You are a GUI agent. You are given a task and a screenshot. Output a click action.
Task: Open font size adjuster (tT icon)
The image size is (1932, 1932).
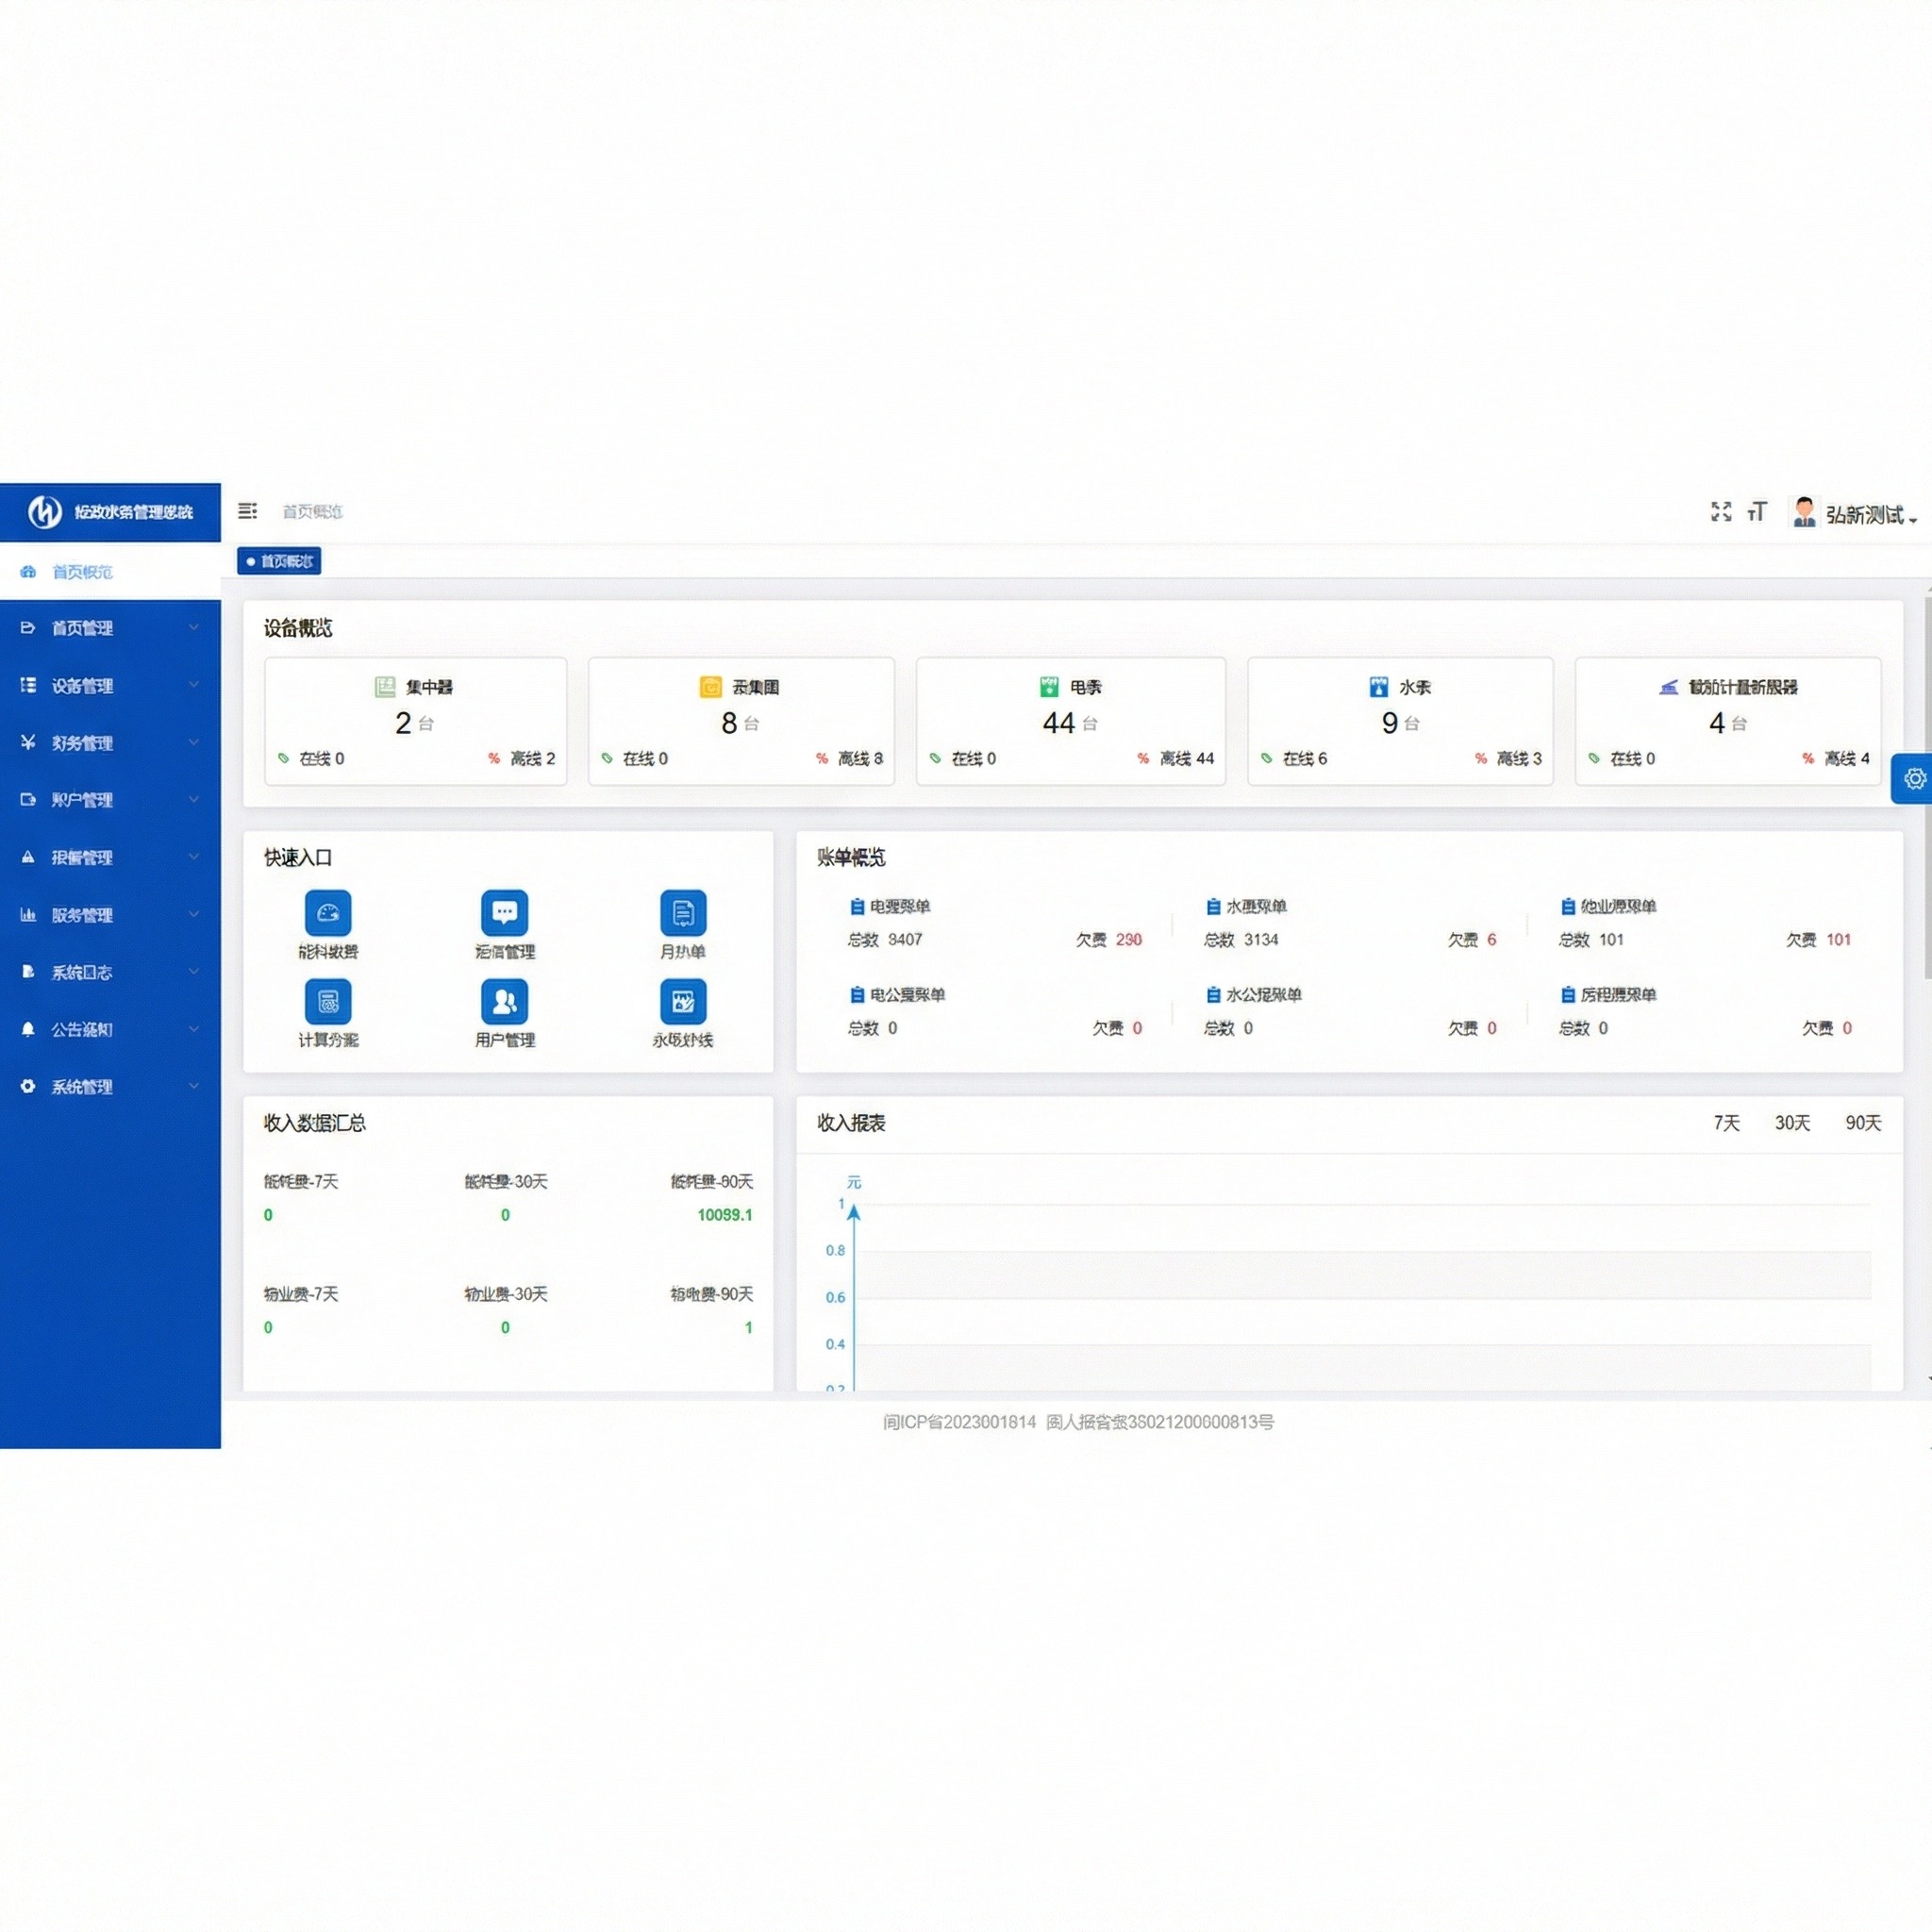1757,512
